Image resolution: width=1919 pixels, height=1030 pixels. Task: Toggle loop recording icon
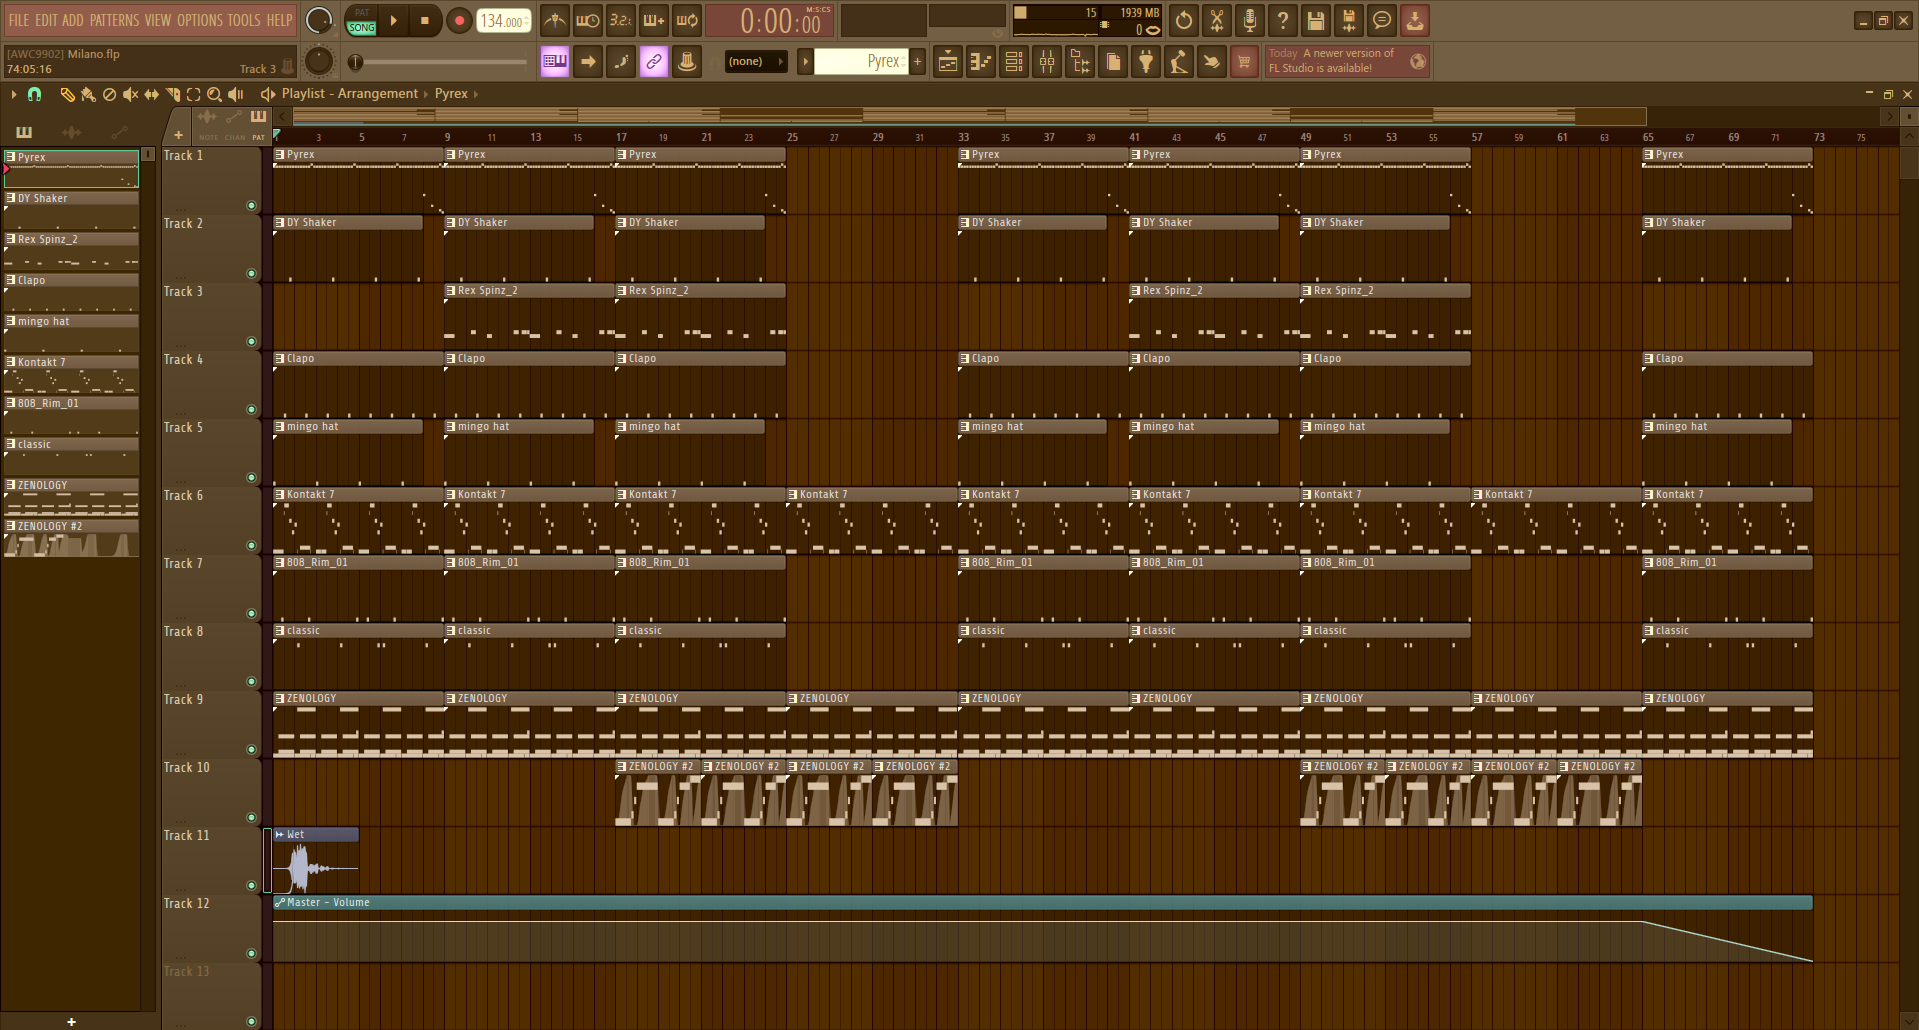[x=687, y=20]
